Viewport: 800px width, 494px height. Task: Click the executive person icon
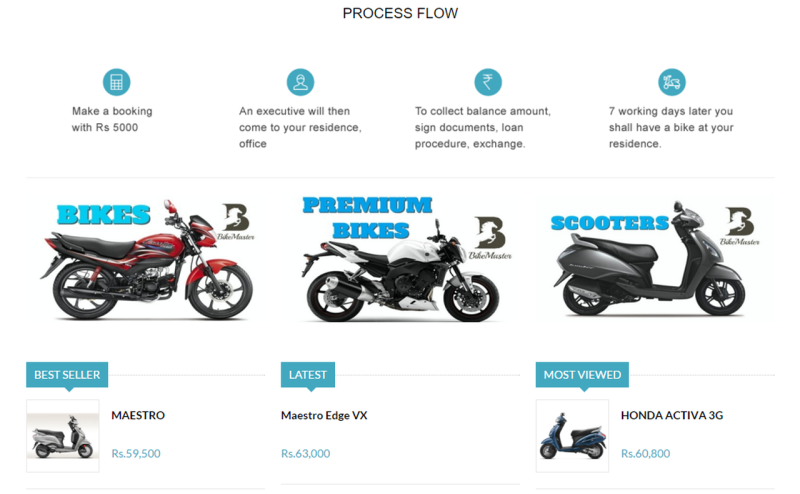click(300, 82)
